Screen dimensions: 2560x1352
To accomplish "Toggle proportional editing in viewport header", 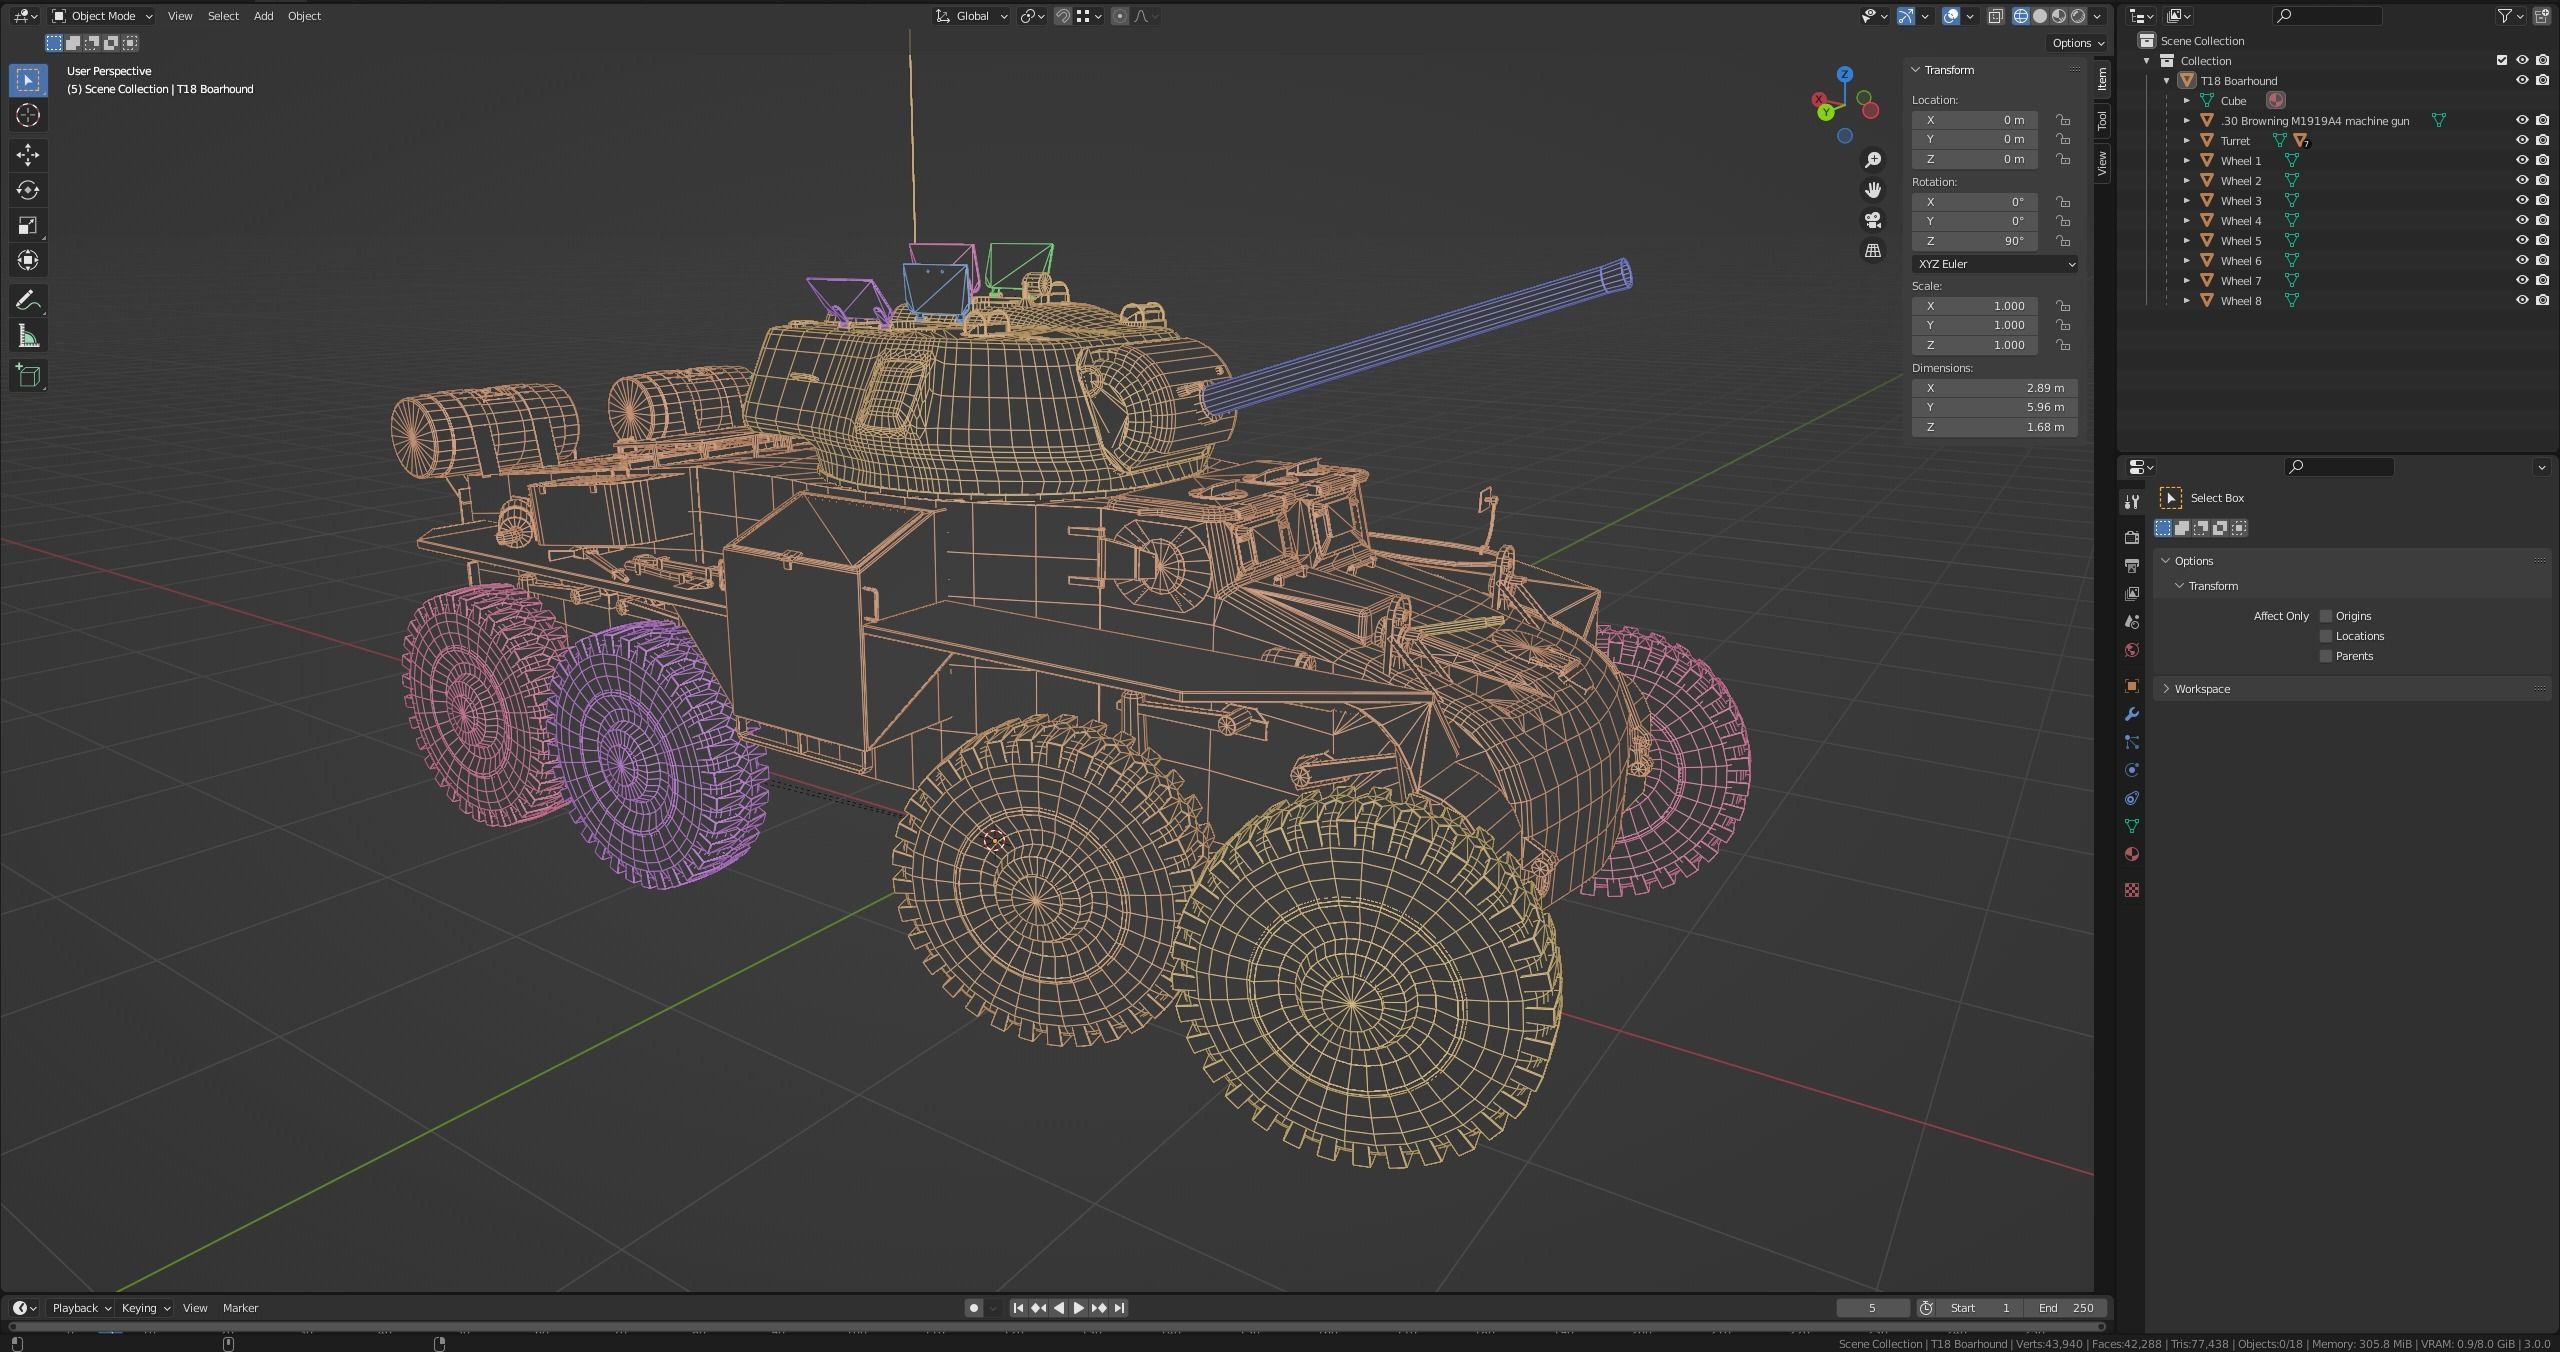I will (x=1120, y=16).
